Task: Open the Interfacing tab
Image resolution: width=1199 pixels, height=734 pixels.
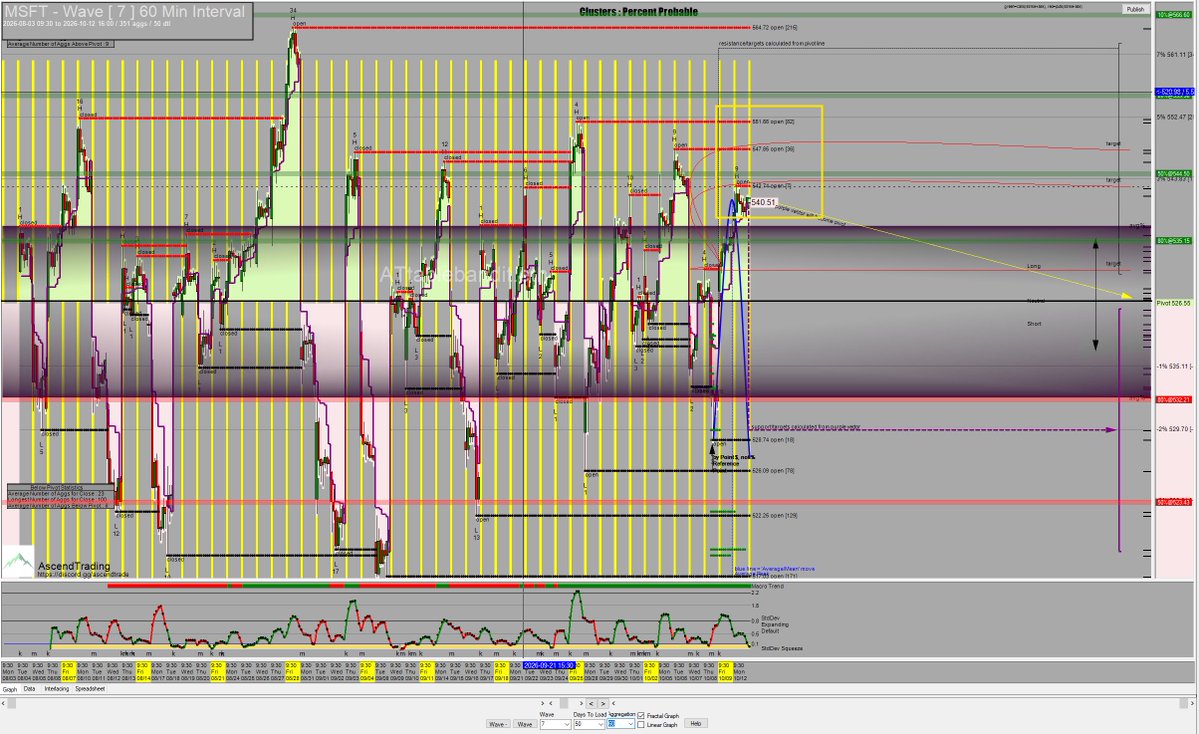Action: (x=56, y=689)
